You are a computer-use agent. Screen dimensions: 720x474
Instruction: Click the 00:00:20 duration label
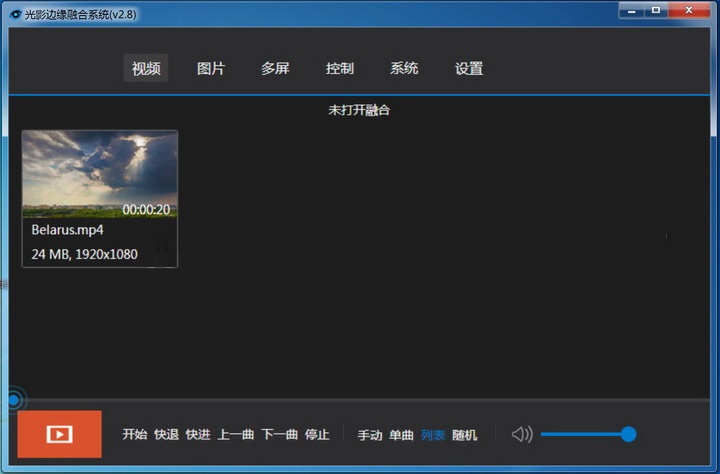click(x=146, y=209)
